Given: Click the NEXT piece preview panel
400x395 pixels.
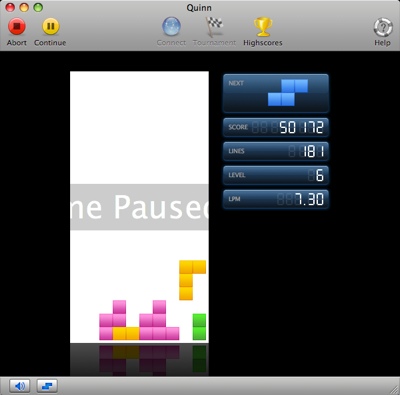Looking at the screenshot, I should tap(276, 93).
